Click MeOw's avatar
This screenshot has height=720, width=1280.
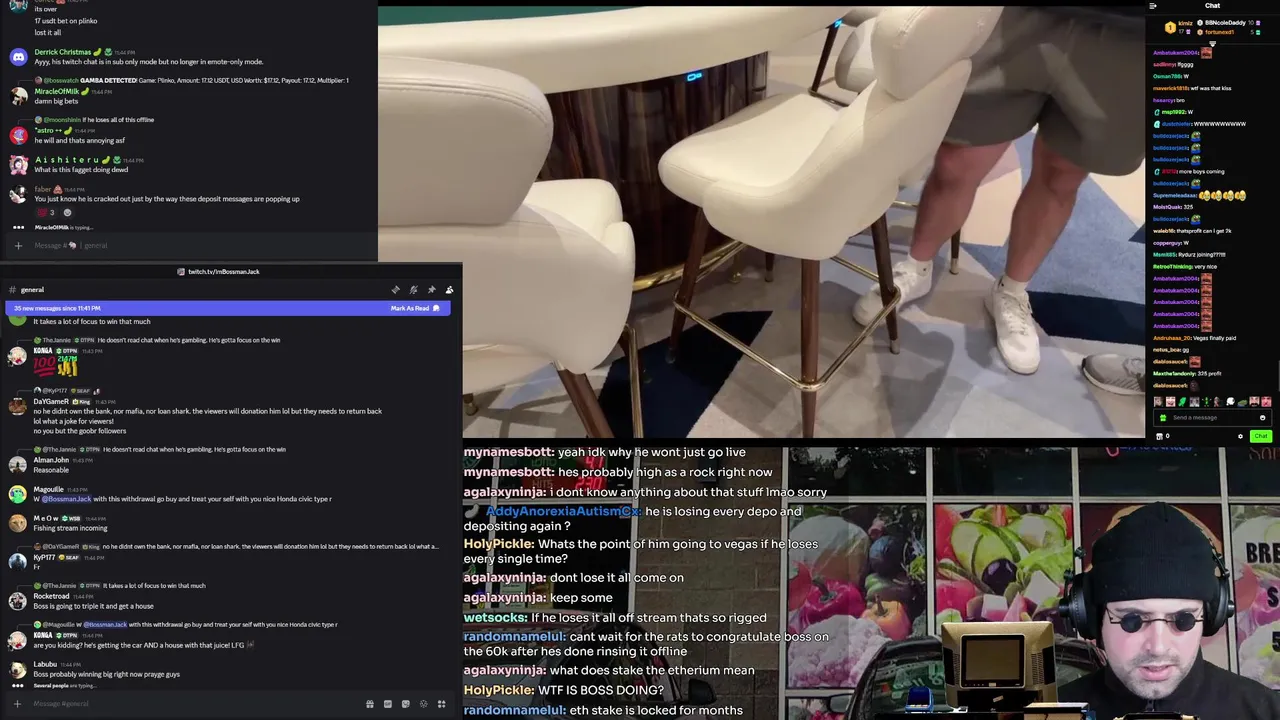(x=18, y=523)
